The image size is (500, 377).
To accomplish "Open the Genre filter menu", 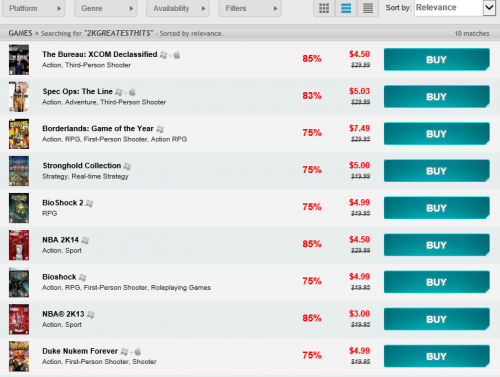I will click(106, 8).
